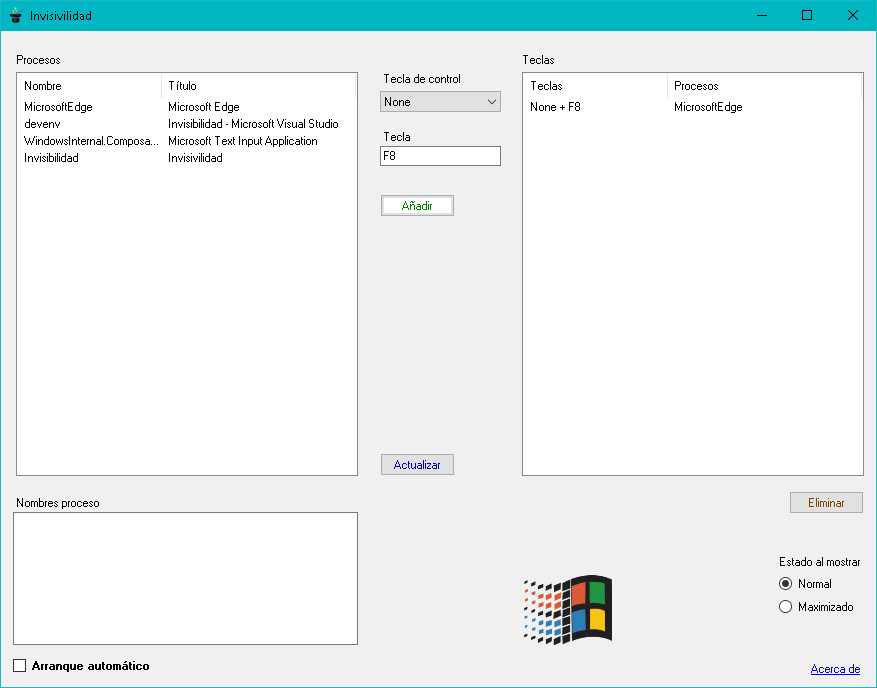The image size is (877, 688).
Task: Click the retro Windows flag logo
Action: coord(568,610)
